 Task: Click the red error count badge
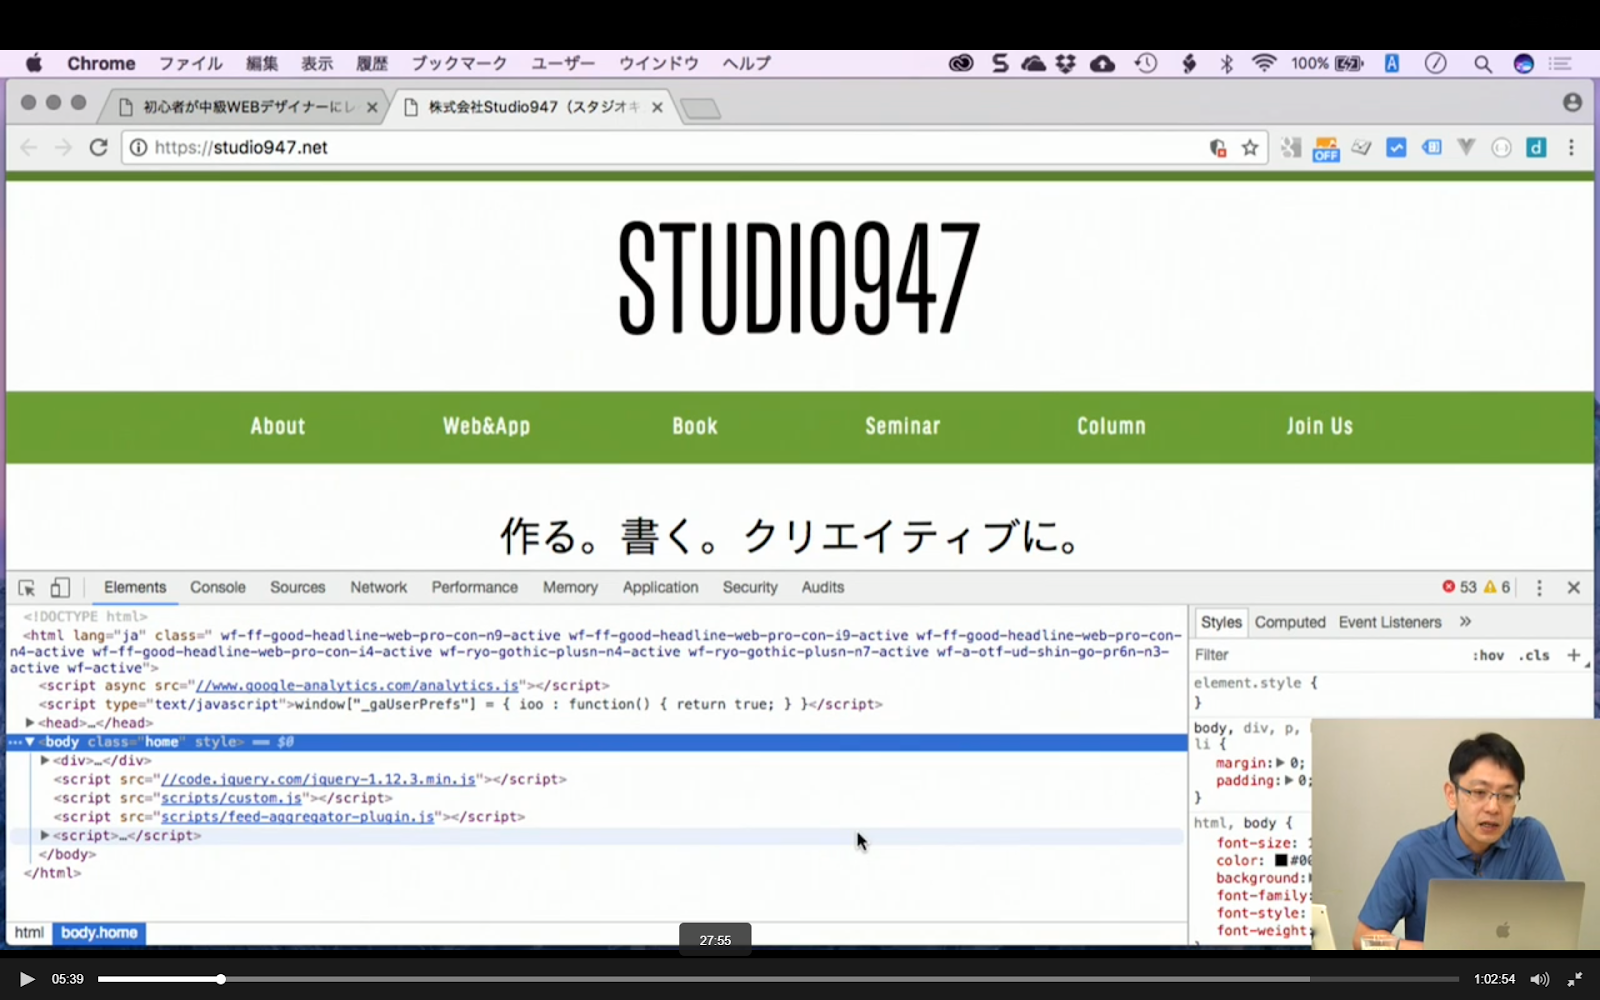click(x=1459, y=587)
